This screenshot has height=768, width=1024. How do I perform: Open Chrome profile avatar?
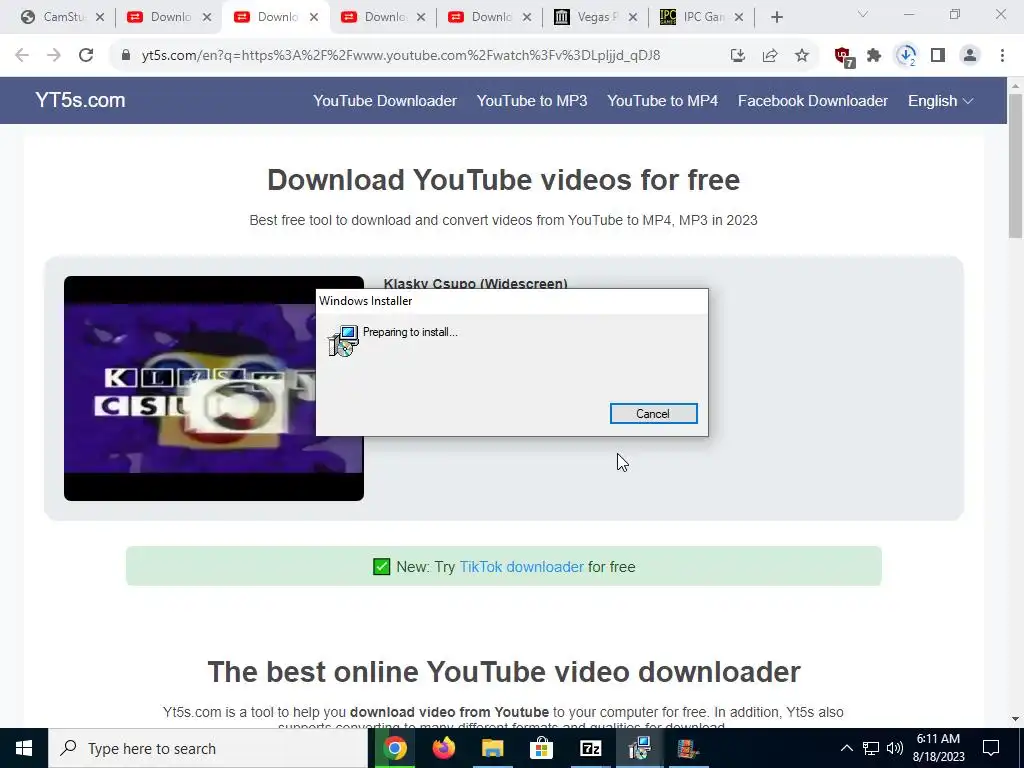[970, 56]
